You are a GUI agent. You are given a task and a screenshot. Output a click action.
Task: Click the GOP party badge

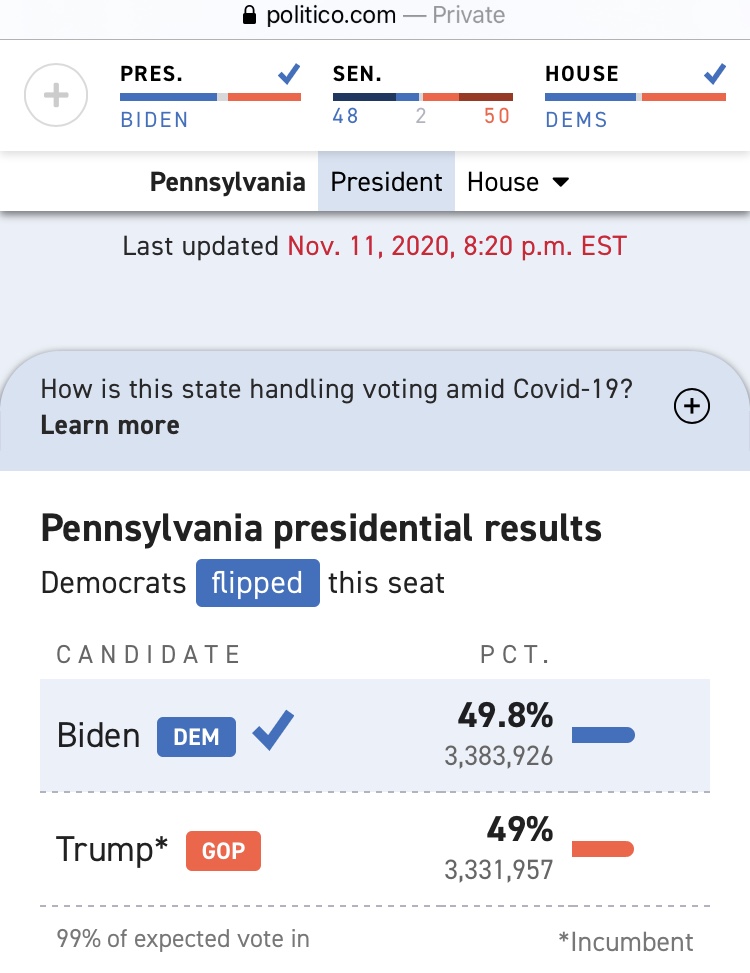223,850
